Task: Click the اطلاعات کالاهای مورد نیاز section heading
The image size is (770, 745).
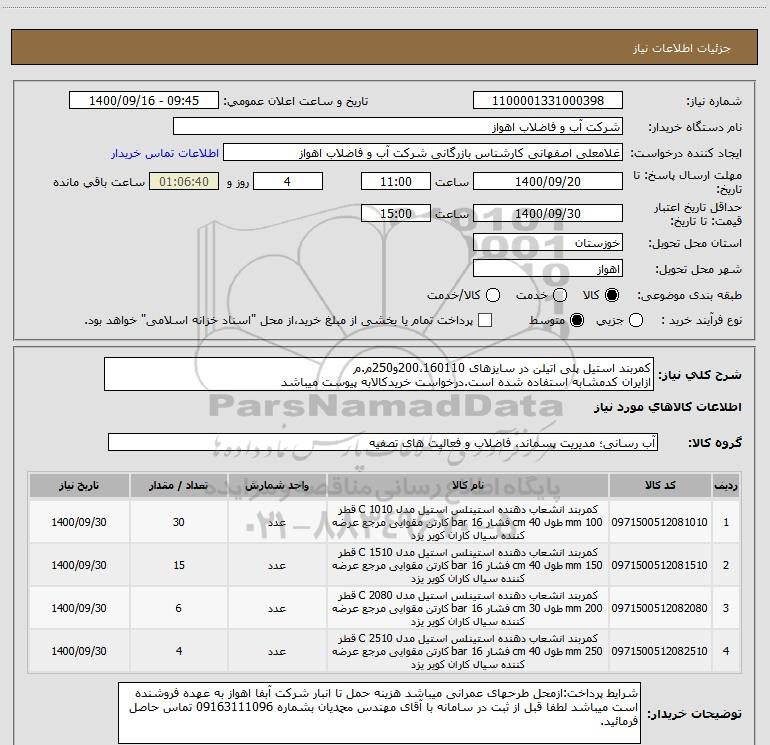Action: (668, 407)
